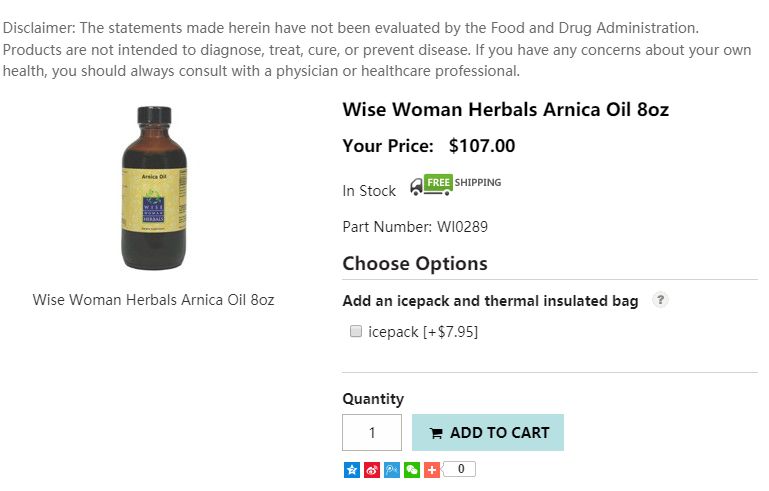
Task: Share the product to QZone
Action: pos(351,469)
